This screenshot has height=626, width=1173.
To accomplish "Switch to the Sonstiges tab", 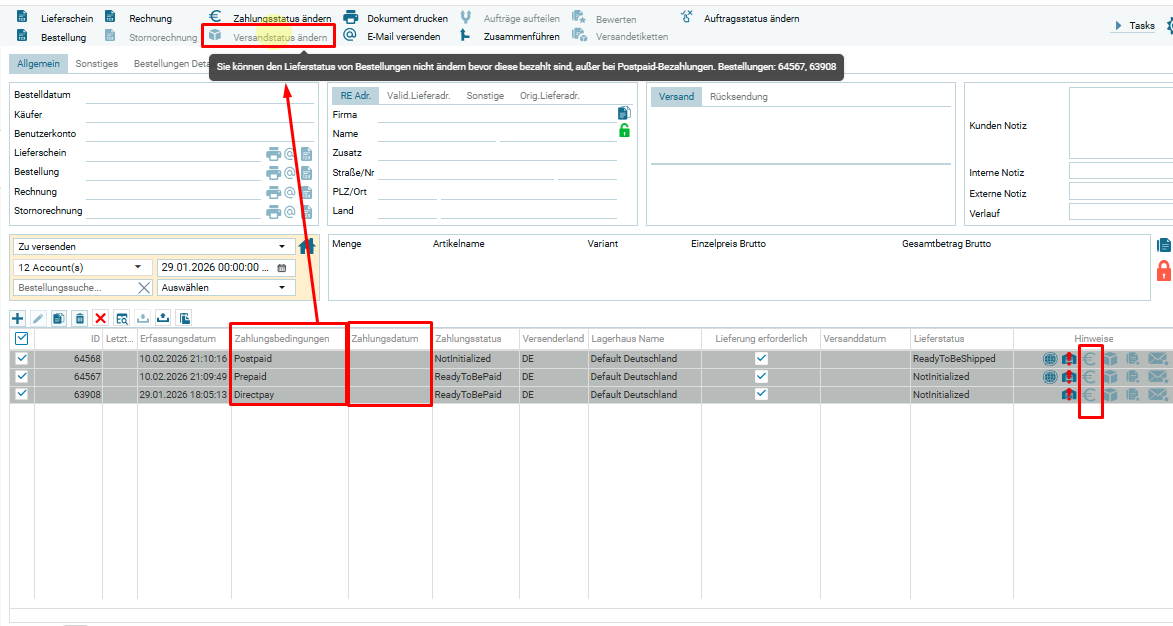I will 96,64.
